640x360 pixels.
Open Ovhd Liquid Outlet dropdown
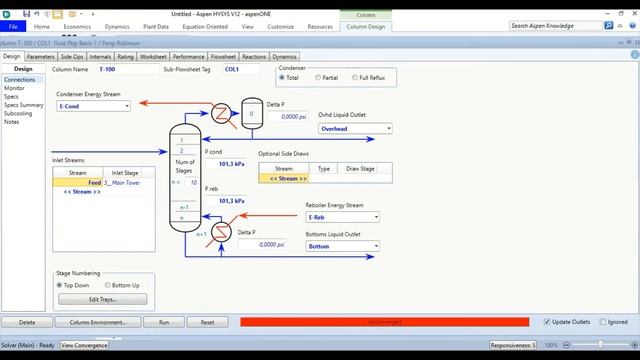pos(389,129)
